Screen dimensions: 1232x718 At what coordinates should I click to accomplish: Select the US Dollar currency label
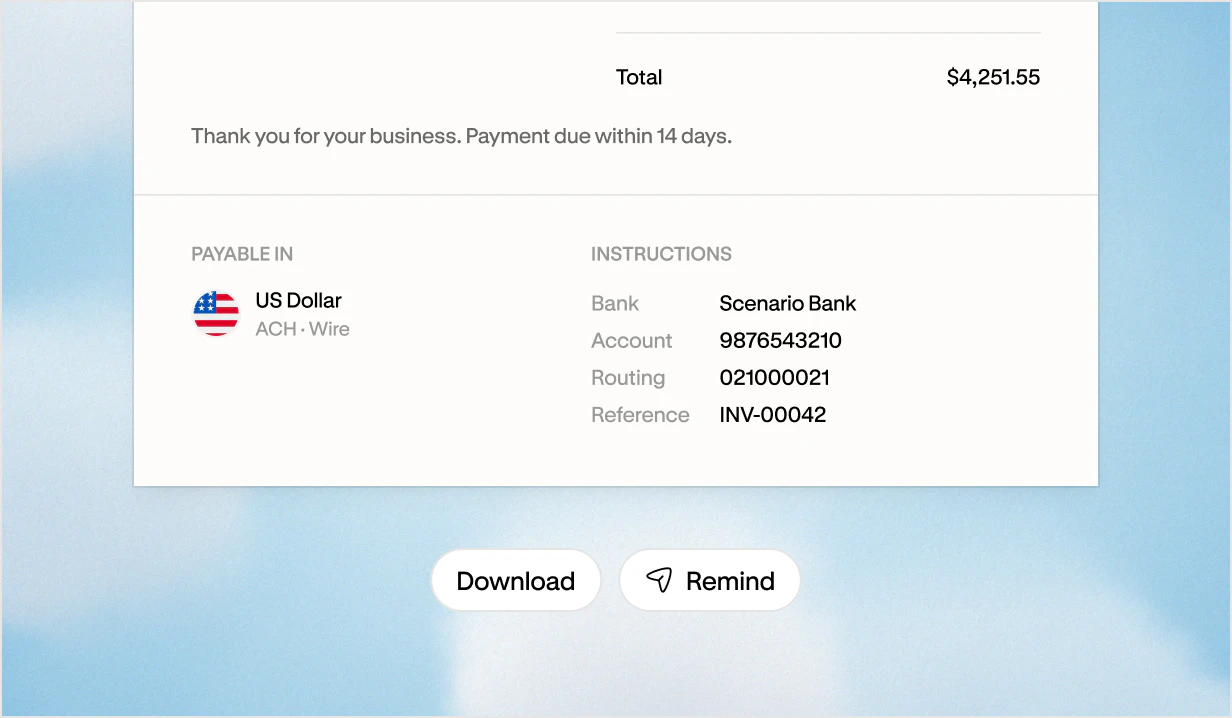pos(298,300)
